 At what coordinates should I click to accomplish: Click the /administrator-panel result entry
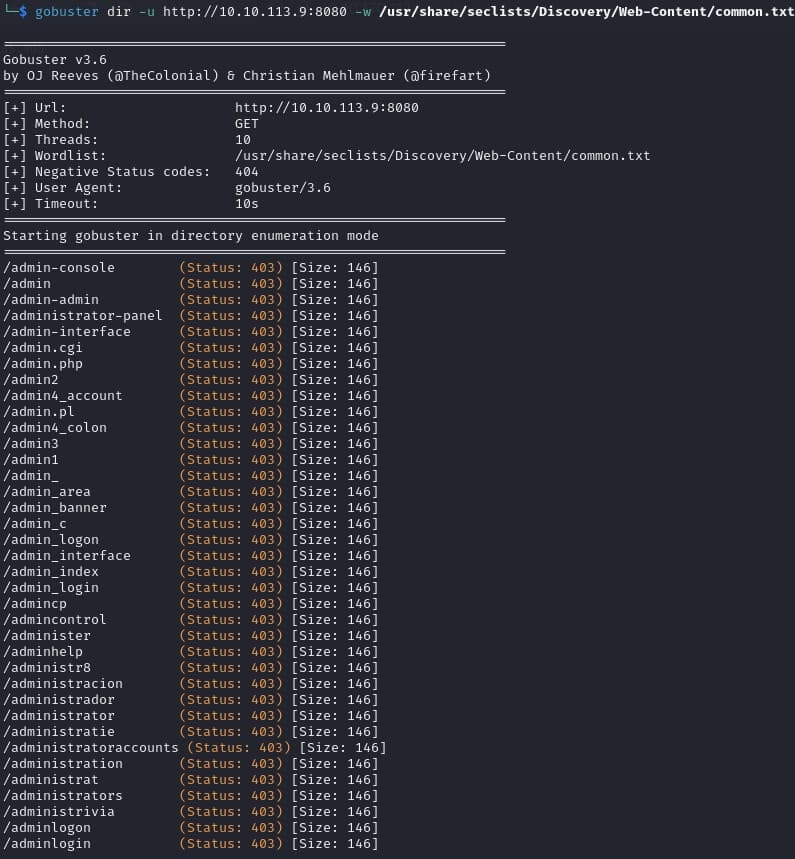tap(83, 316)
